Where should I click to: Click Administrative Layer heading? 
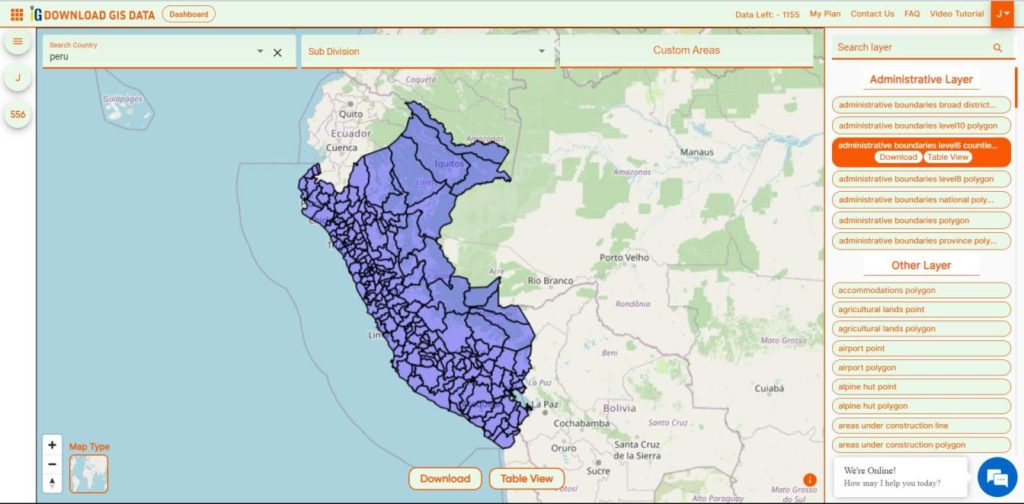[921, 80]
